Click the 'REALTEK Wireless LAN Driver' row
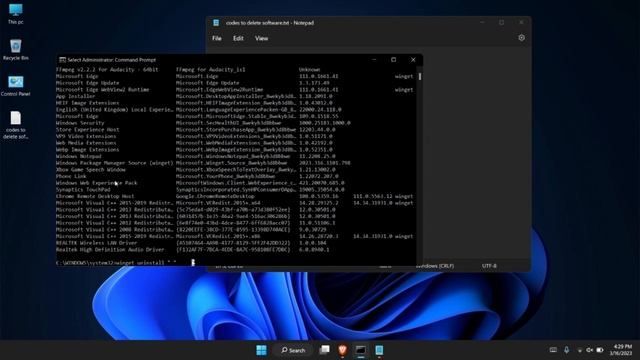 (234, 243)
